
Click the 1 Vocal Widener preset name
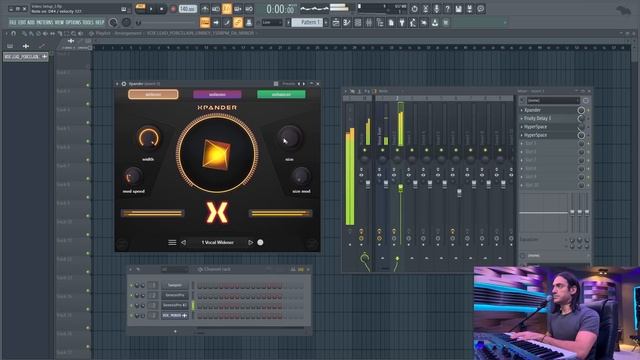tap(218, 242)
